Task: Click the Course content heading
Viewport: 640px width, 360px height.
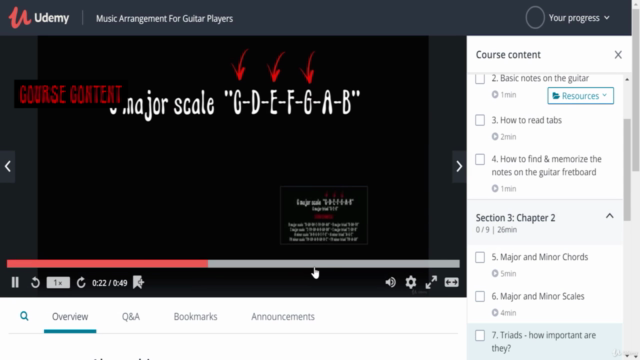Action: coord(508,55)
